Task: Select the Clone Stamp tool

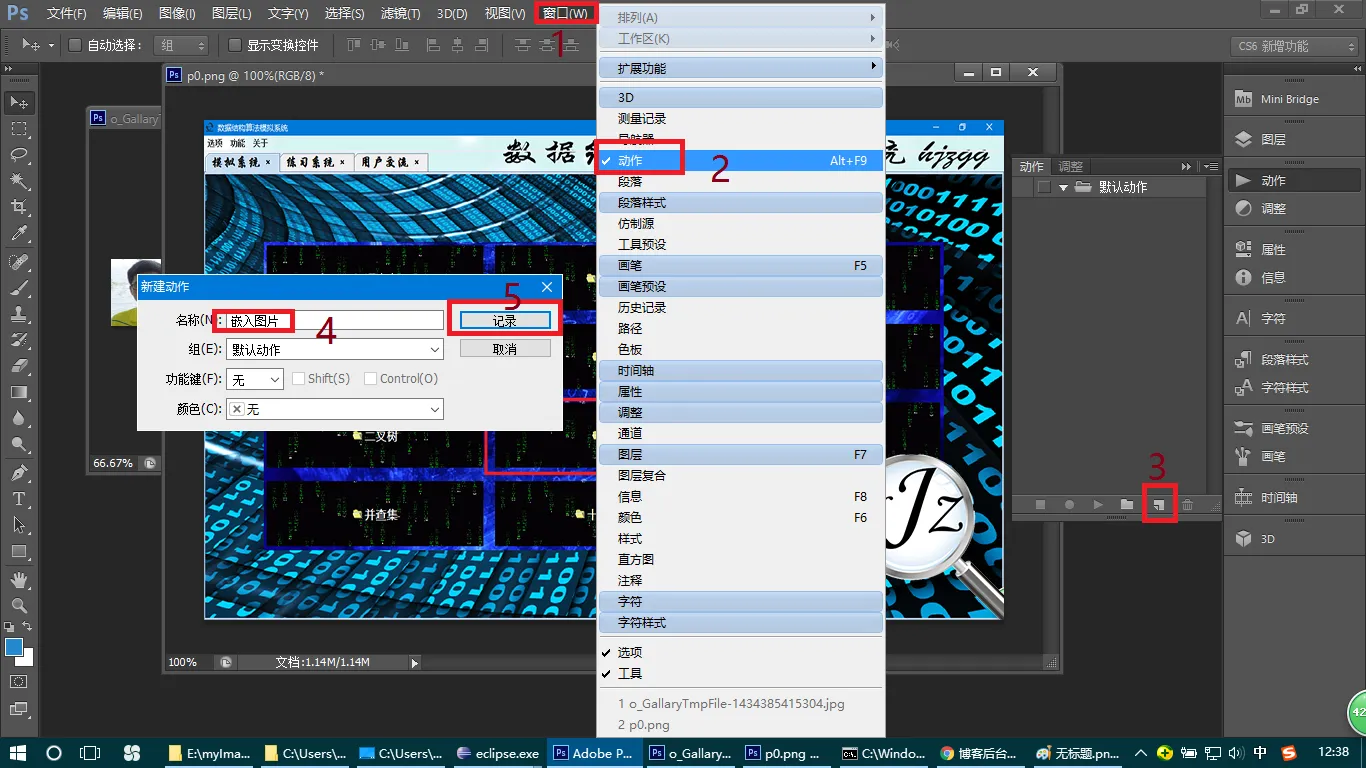Action: coord(19,314)
